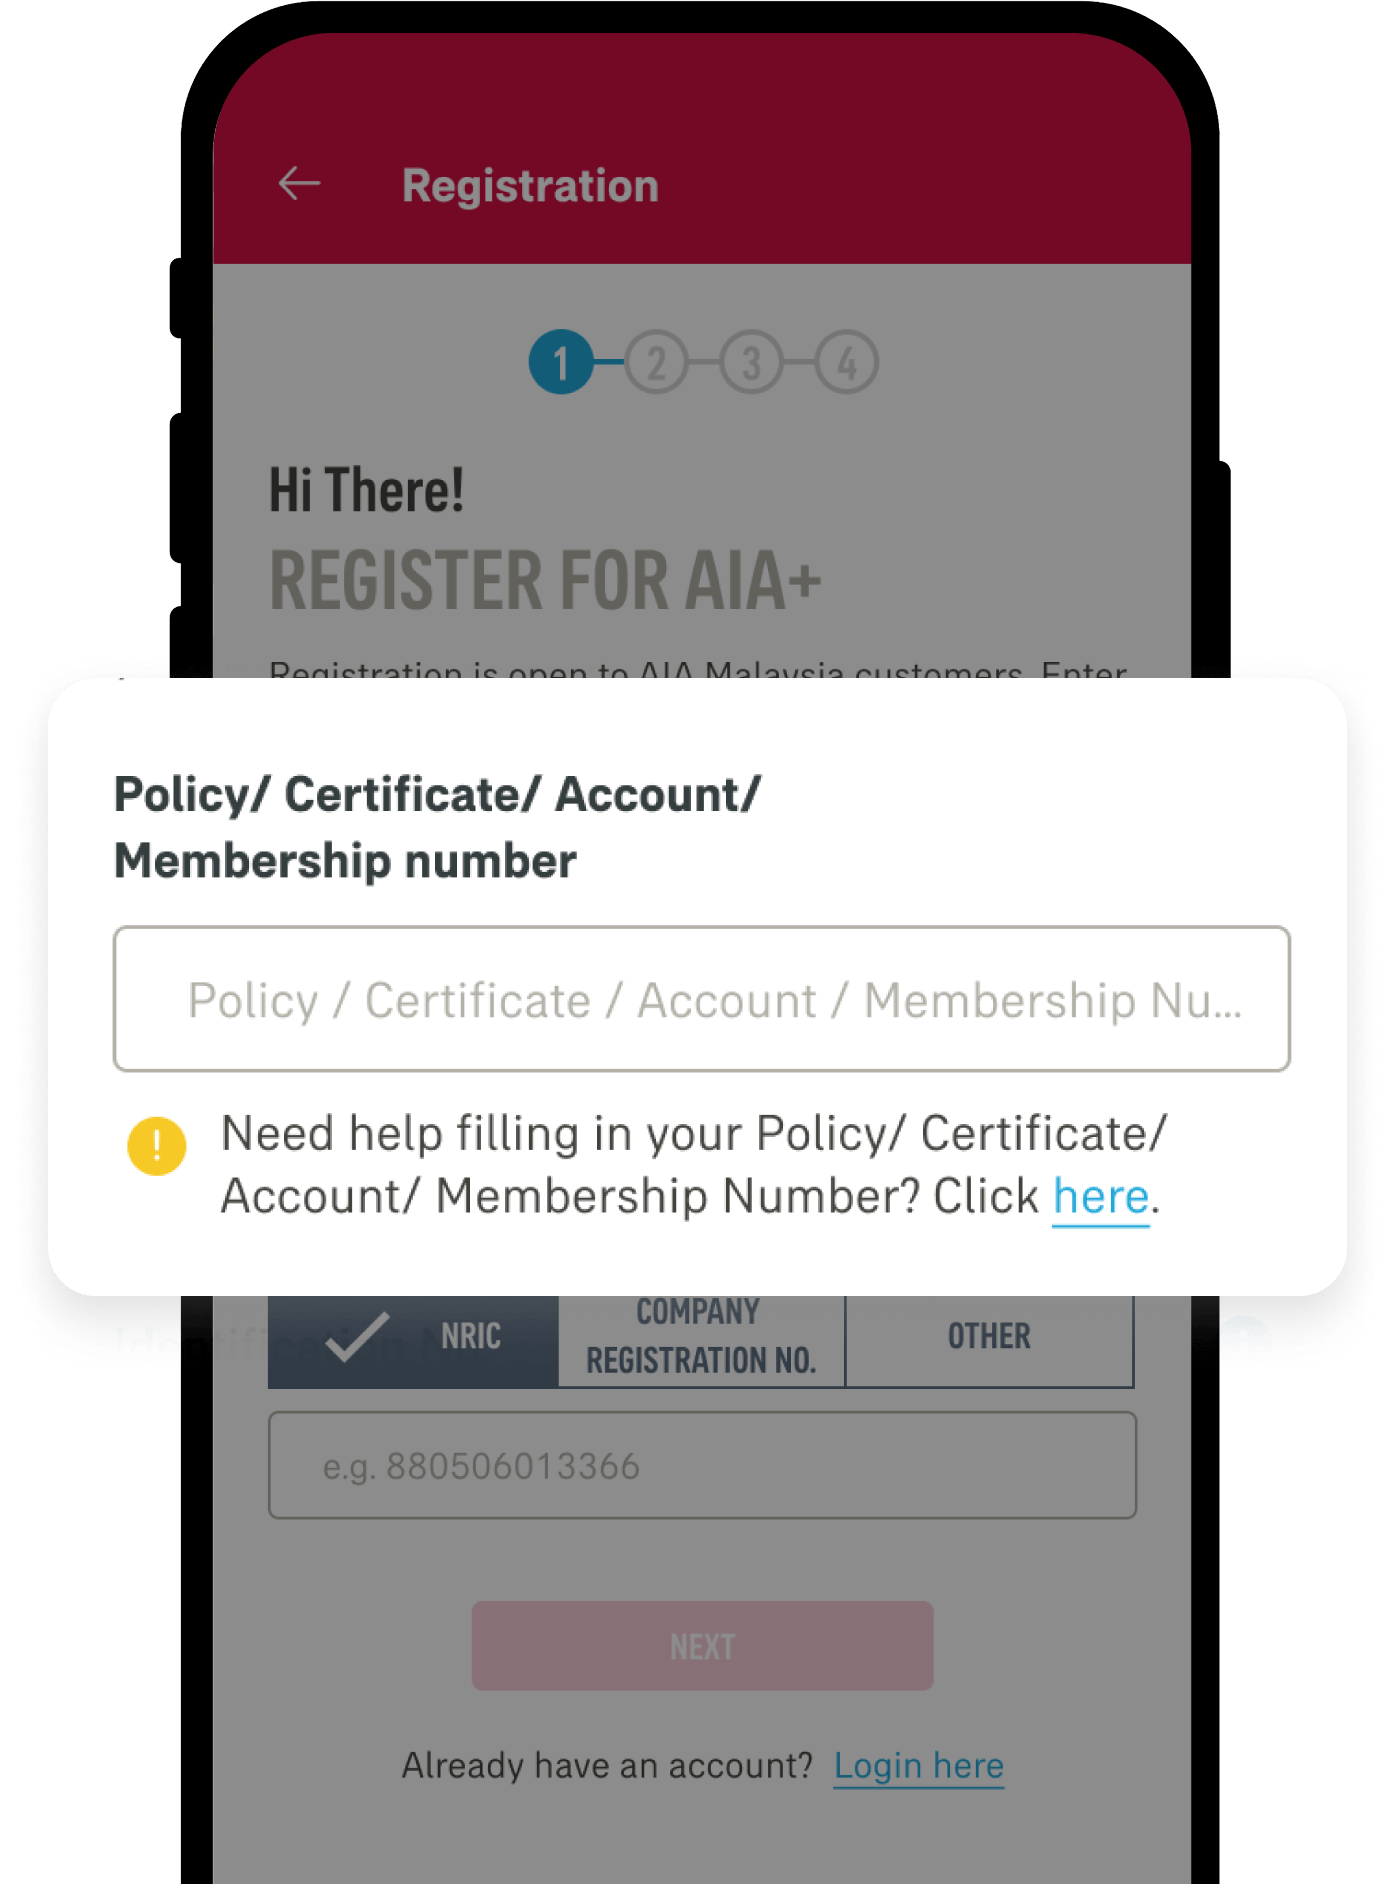Choose the OTHER identification type
1395x1884 pixels.
click(x=989, y=1337)
